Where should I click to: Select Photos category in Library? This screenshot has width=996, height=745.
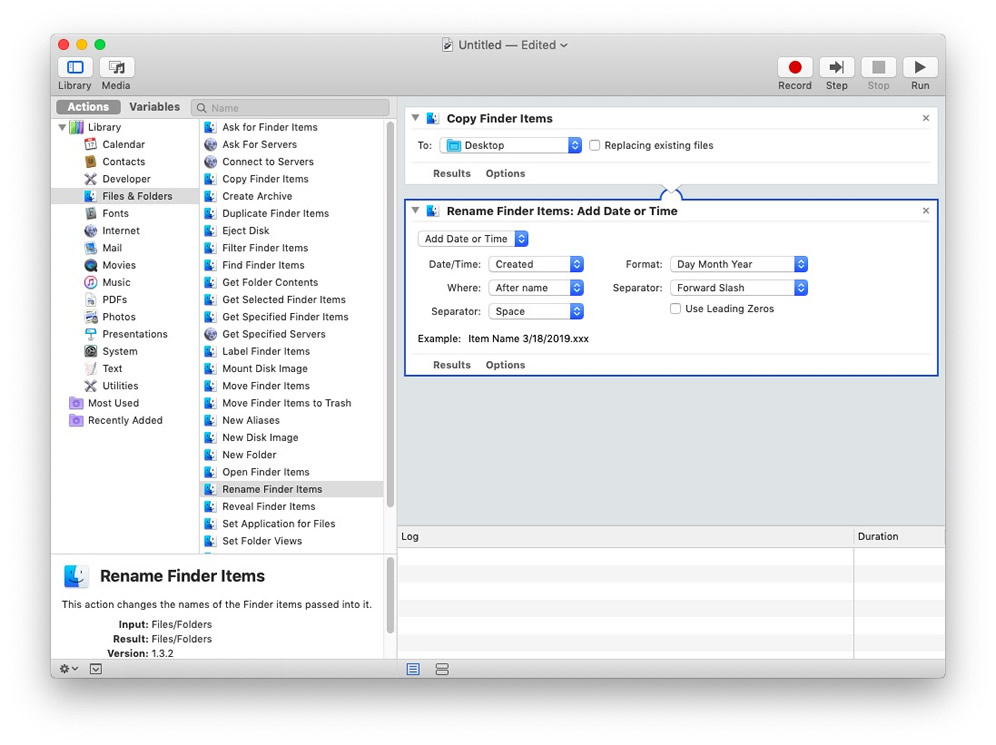point(119,316)
